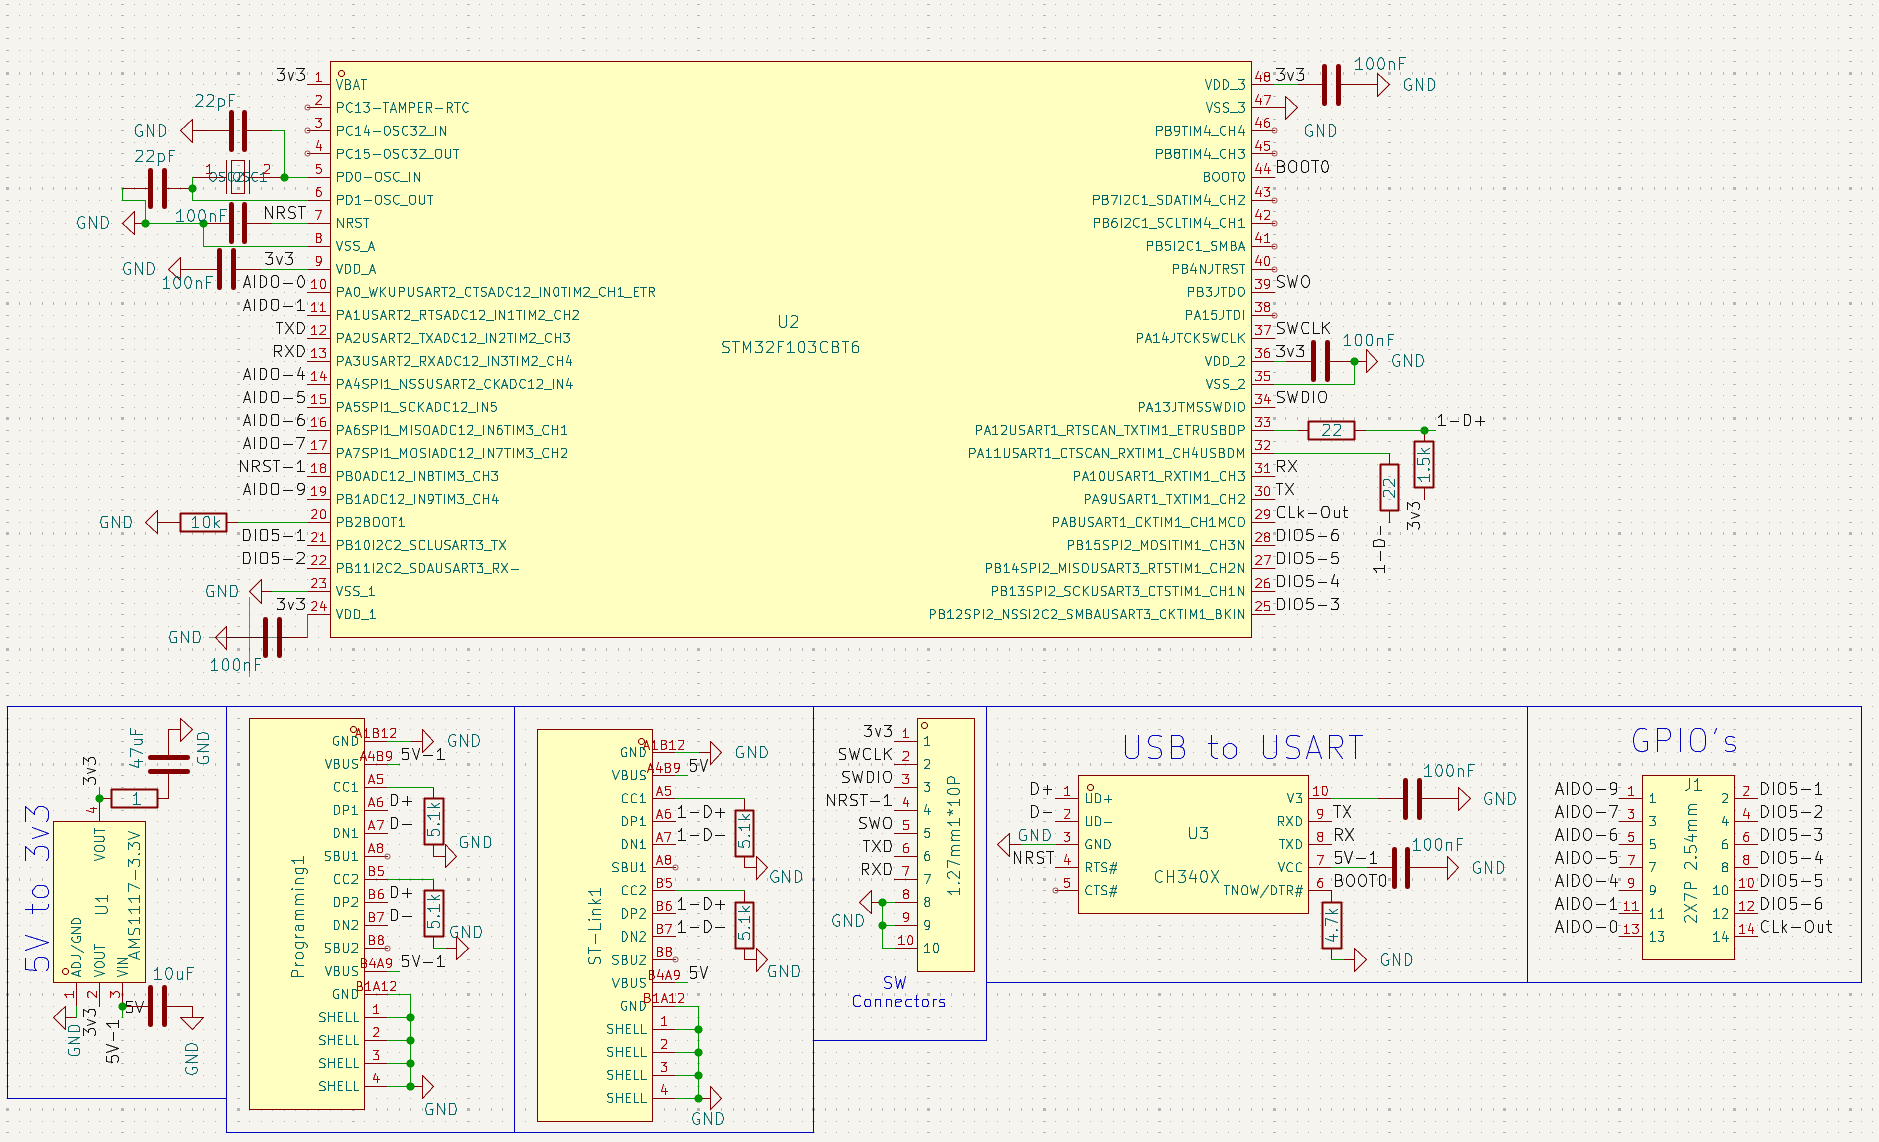Viewport: 1879px width, 1142px height.
Task: Select the 100nF capacitor on CH340X V3 pin
Action: [1412, 798]
